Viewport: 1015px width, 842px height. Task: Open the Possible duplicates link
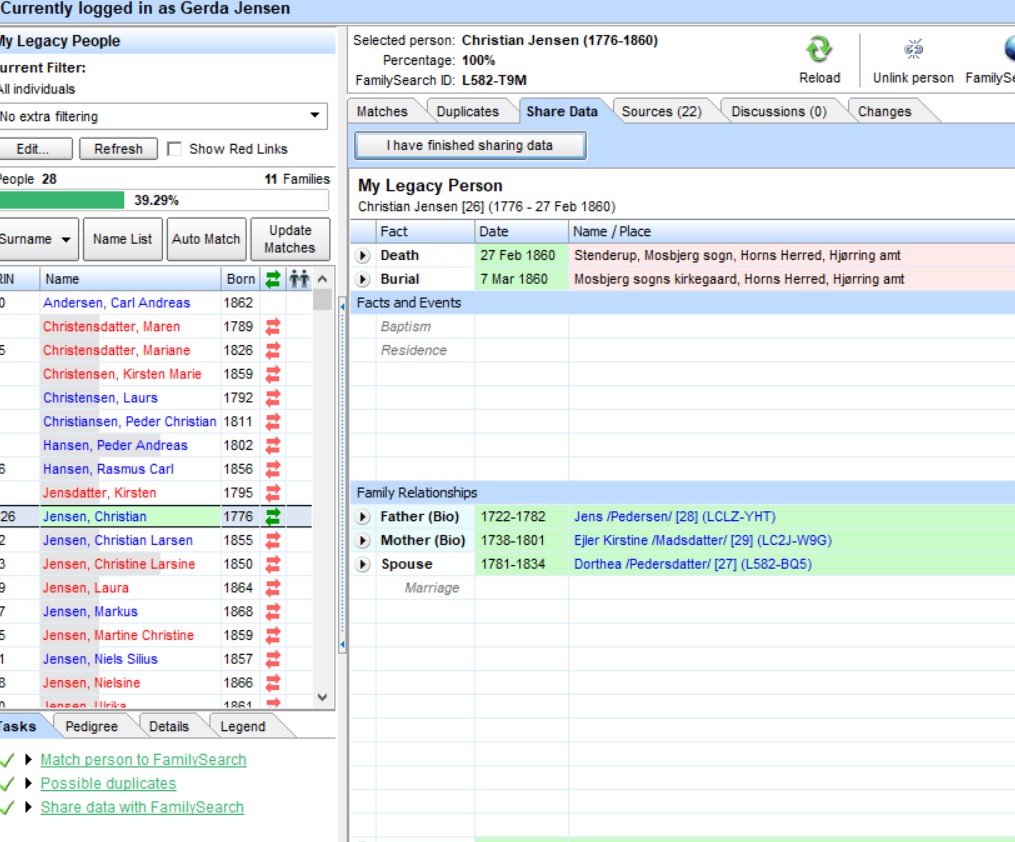point(108,783)
